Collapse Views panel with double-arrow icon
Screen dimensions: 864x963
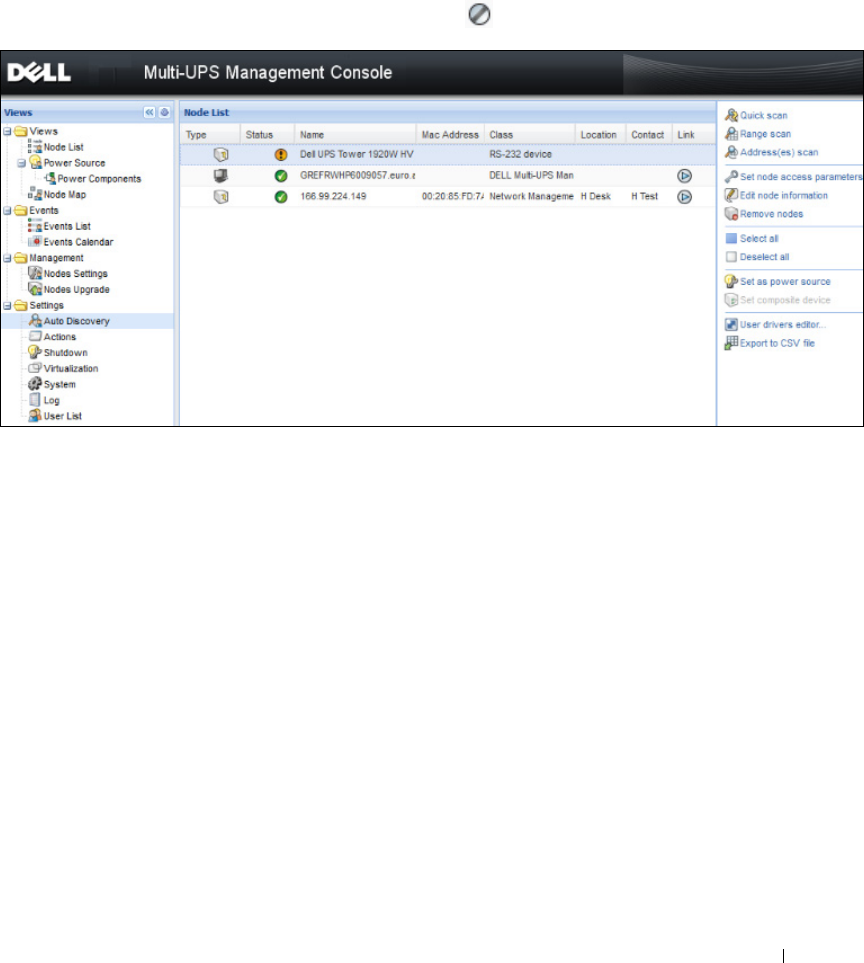pyautogui.click(x=149, y=112)
